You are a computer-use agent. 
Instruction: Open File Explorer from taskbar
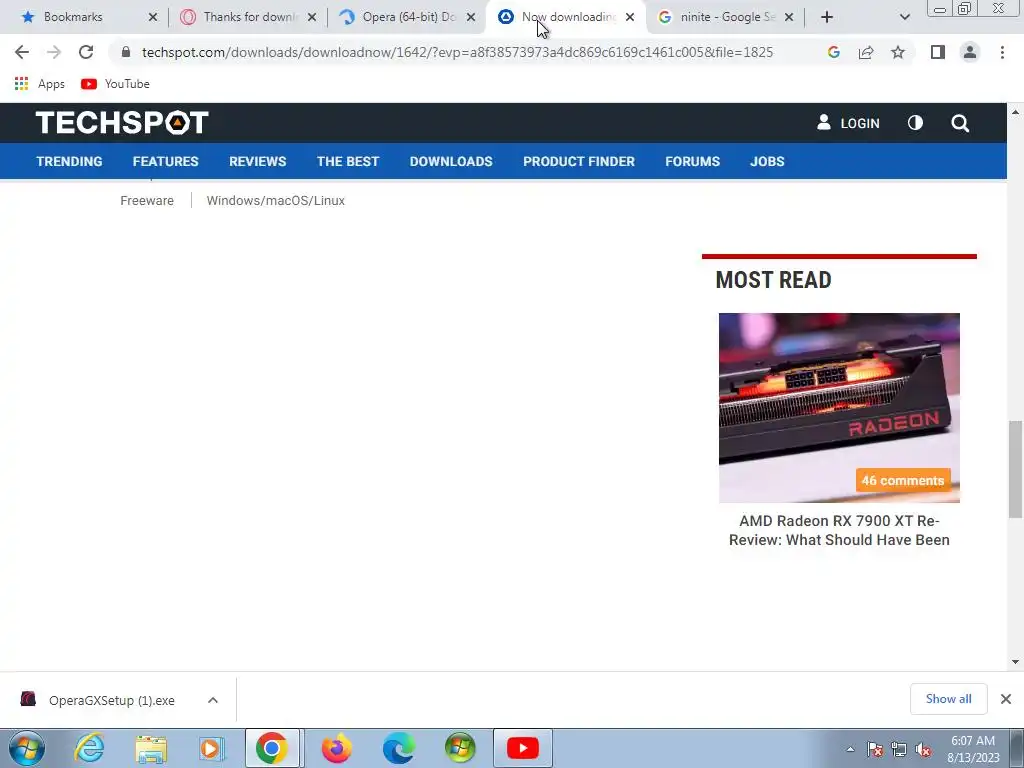click(x=151, y=748)
